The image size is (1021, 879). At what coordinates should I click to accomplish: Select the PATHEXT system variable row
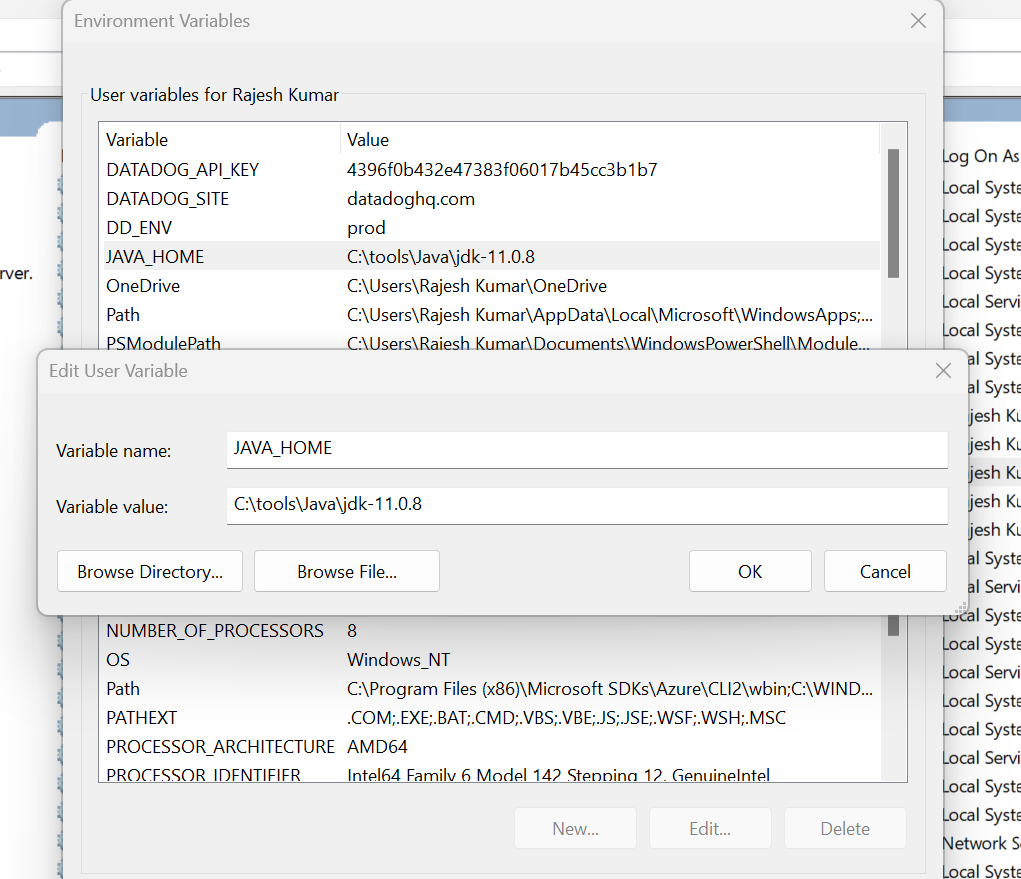click(141, 718)
